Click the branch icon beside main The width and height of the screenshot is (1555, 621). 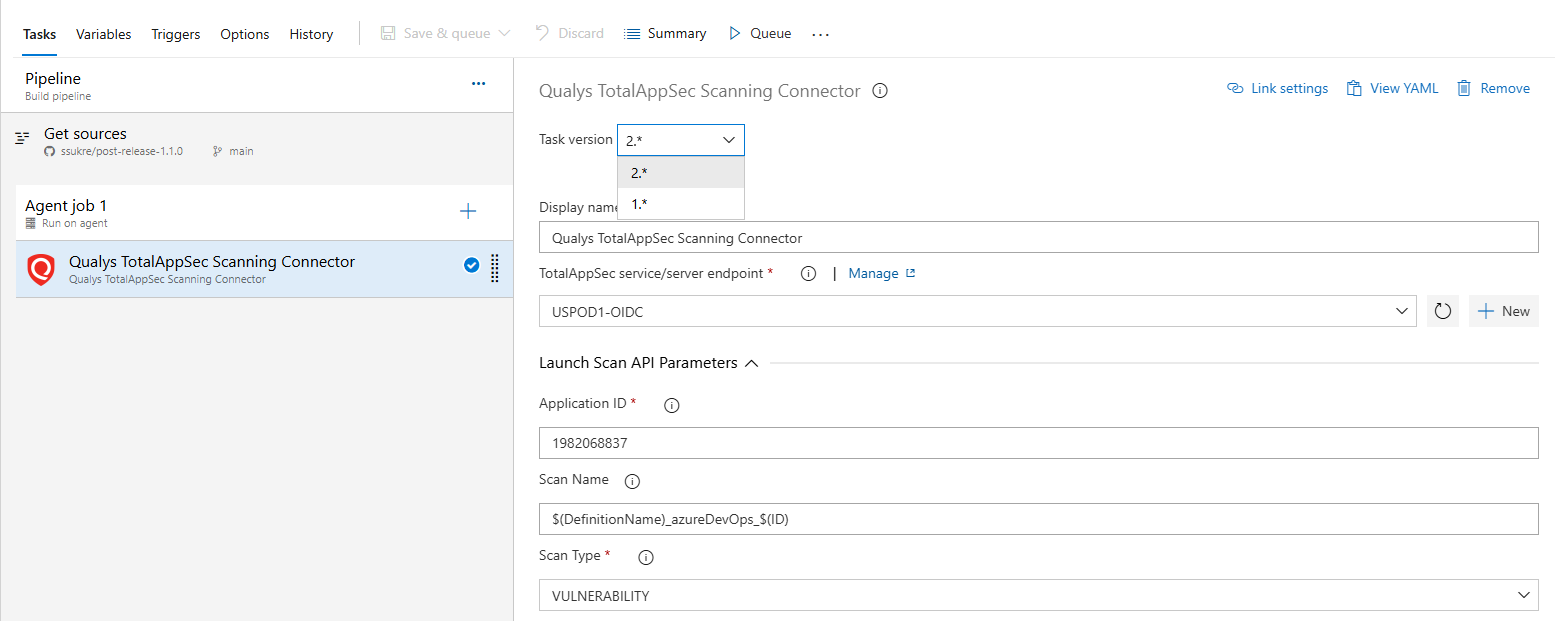click(x=217, y=152)
